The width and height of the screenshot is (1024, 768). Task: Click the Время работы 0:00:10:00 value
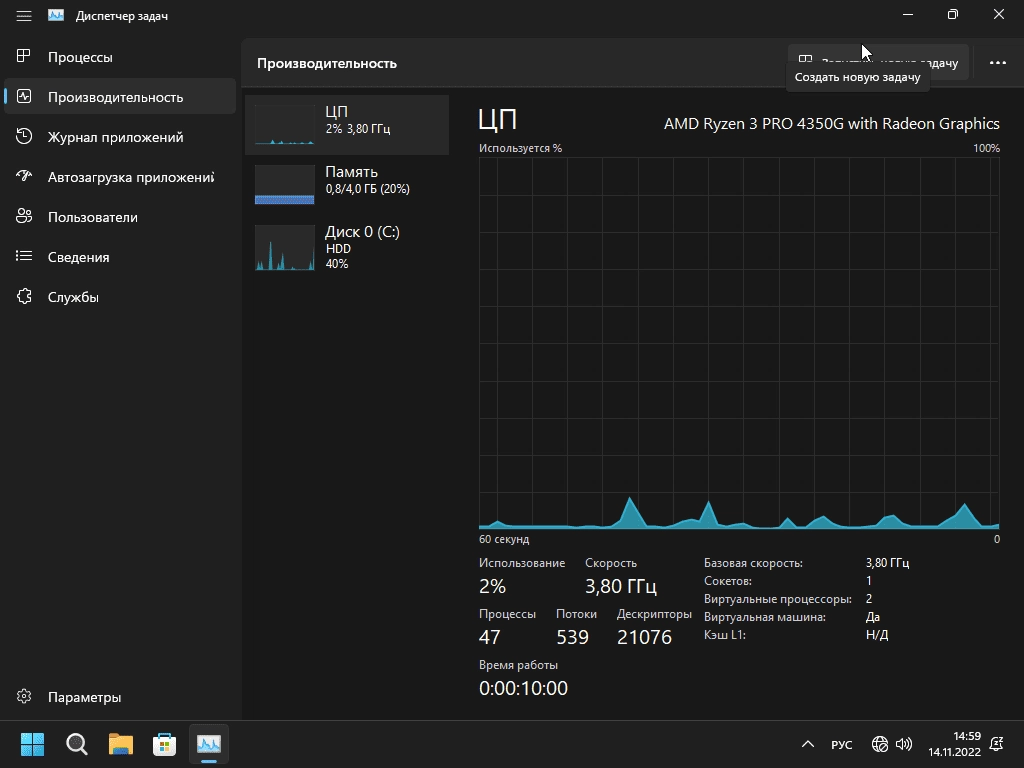coord(523,688)
